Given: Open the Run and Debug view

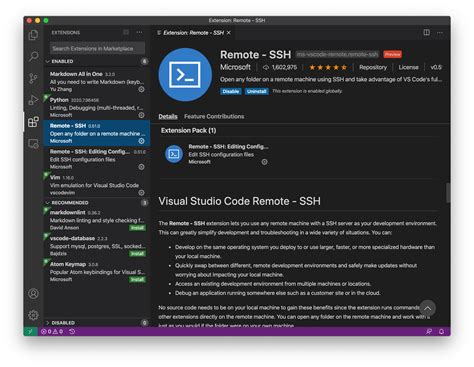Looking at the screenshot, I should tap(33, 100).
